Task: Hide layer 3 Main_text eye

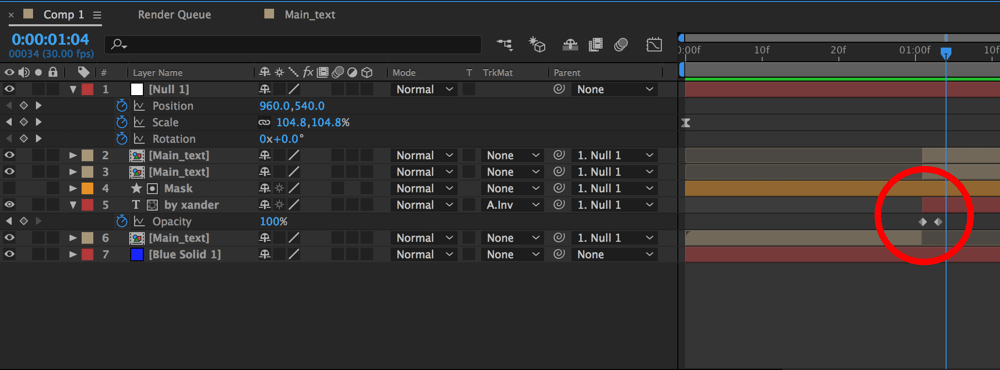Action: tap(9, 172)
